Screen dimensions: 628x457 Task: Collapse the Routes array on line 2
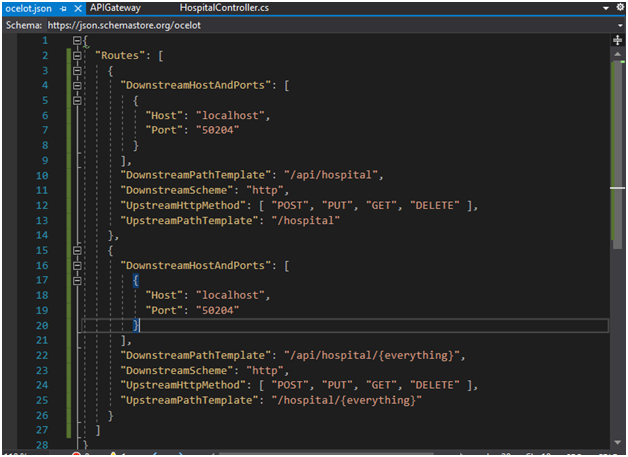click(77, 56)
